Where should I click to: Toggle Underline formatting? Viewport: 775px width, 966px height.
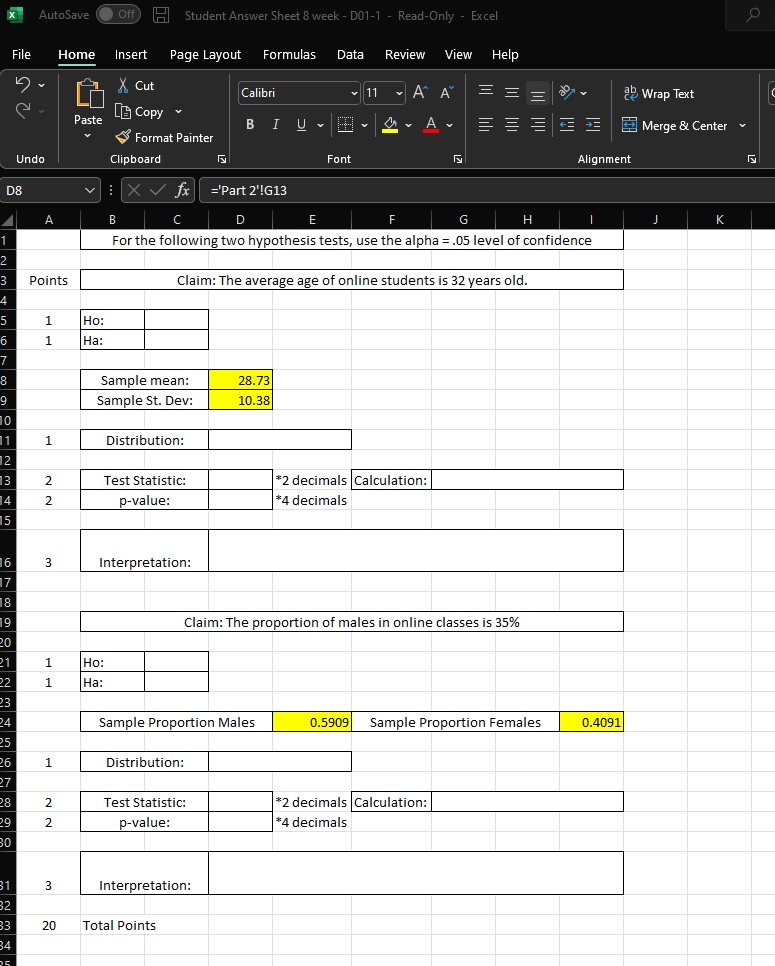coord(301,124)
